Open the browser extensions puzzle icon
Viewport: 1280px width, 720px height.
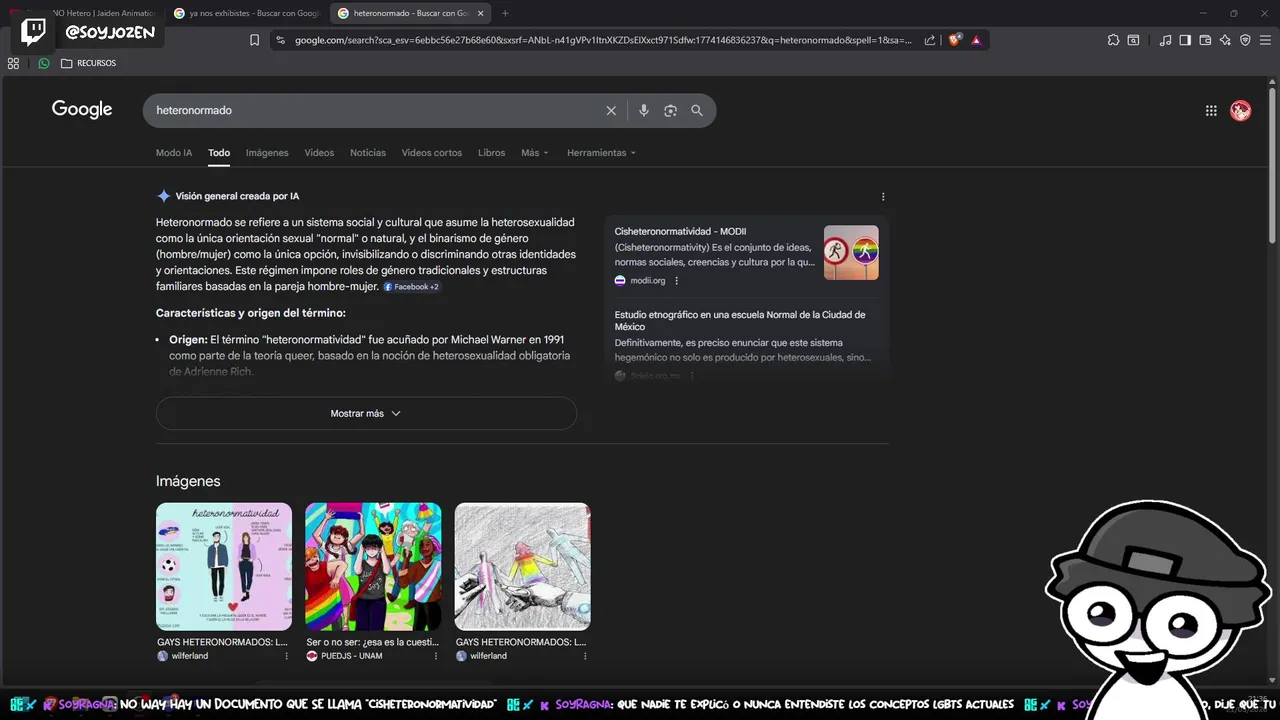1113,40
